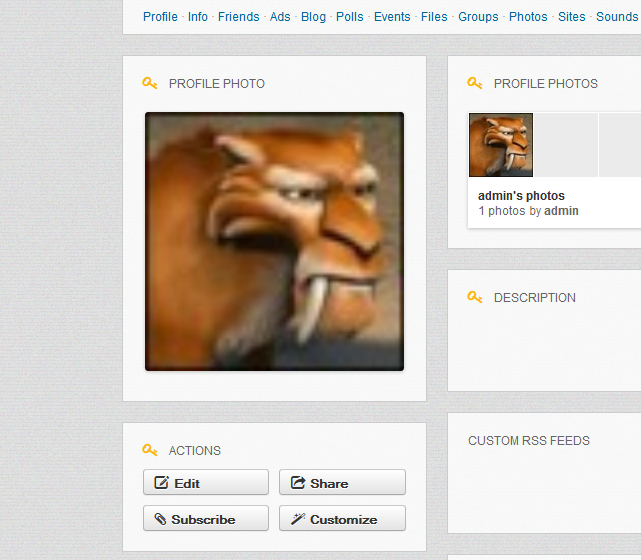641x560 pixels.
Task: Click the PROFILE PHOTOS block title
Action: tap(546, 84)
